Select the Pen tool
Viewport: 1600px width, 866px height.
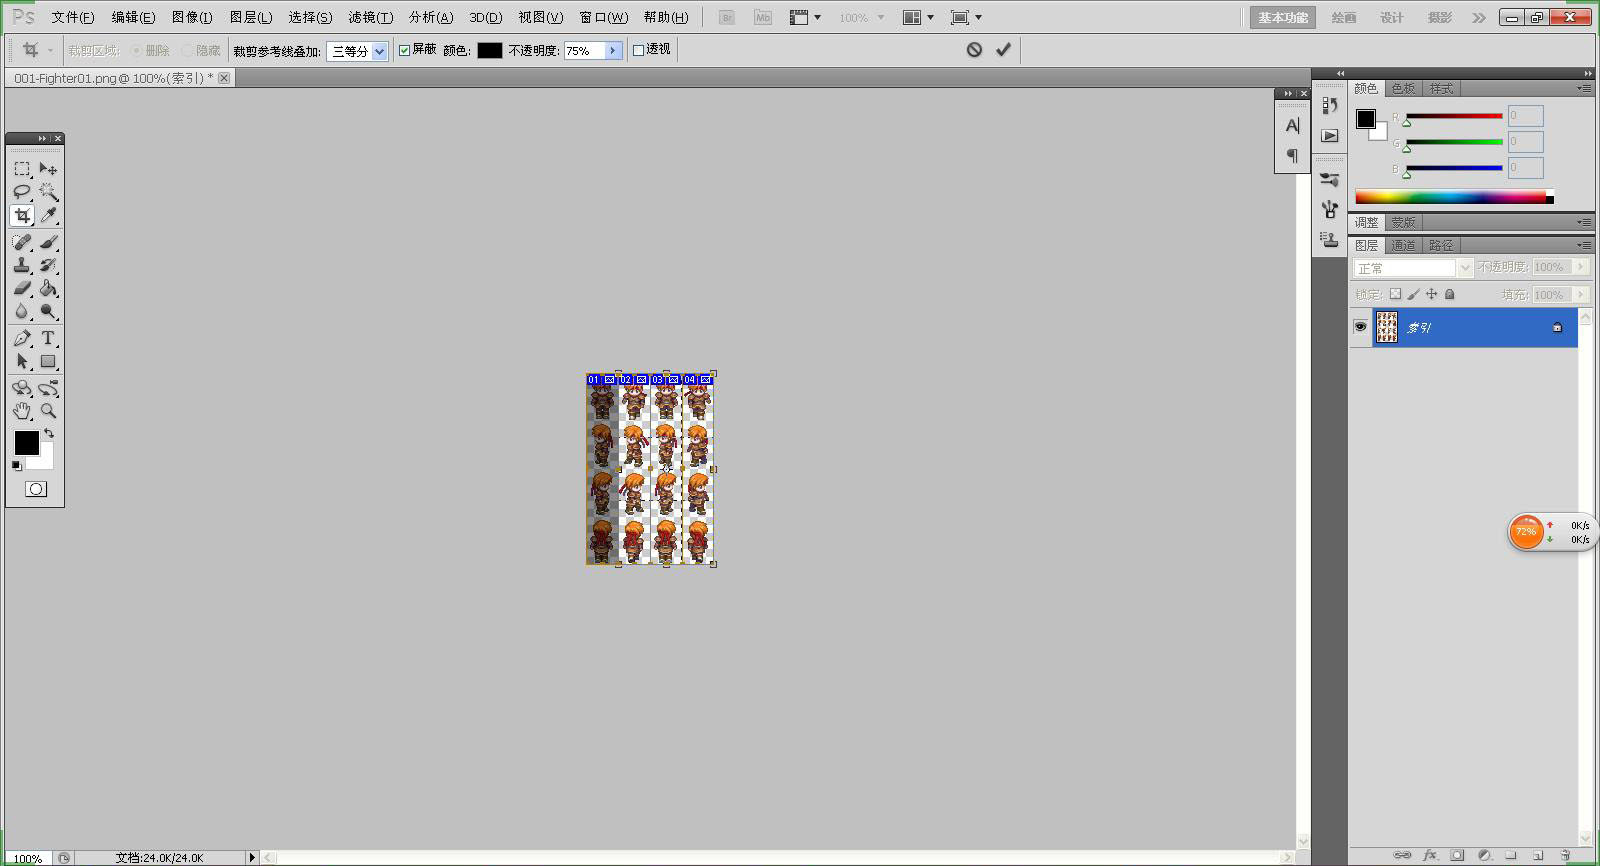tap(22, 338)
